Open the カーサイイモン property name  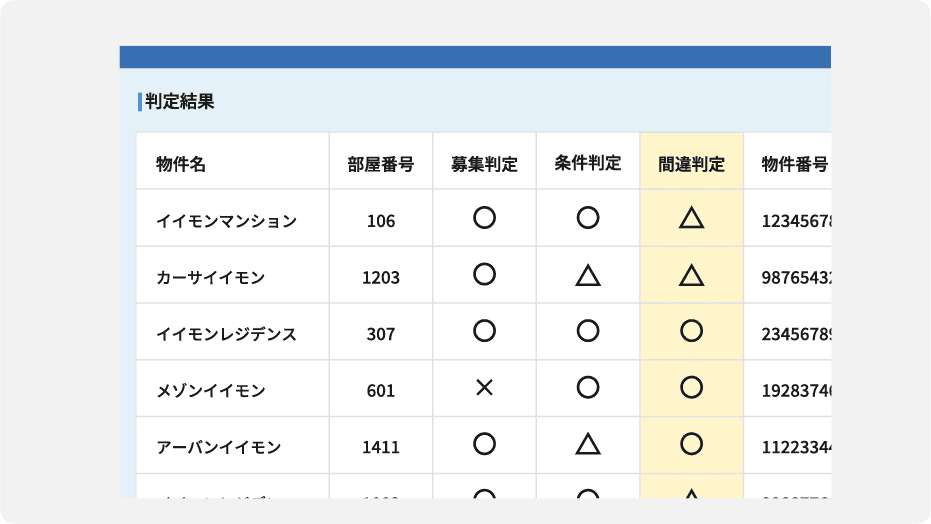click(x=211, y=277)
